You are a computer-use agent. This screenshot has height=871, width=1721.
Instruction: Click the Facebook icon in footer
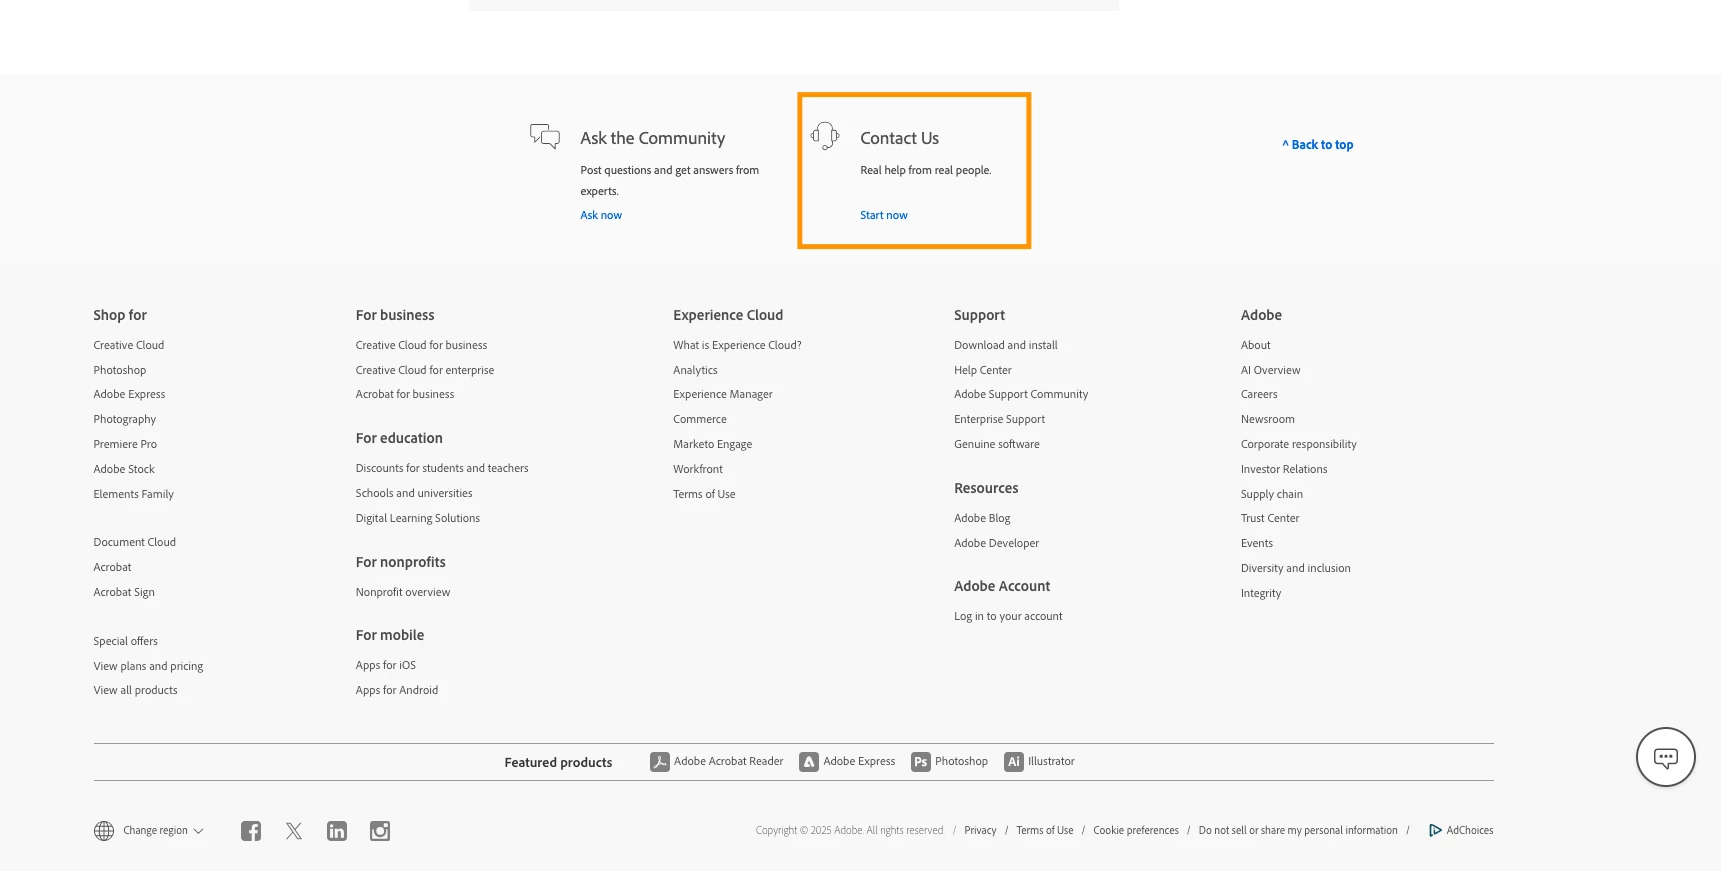point(251,831)
